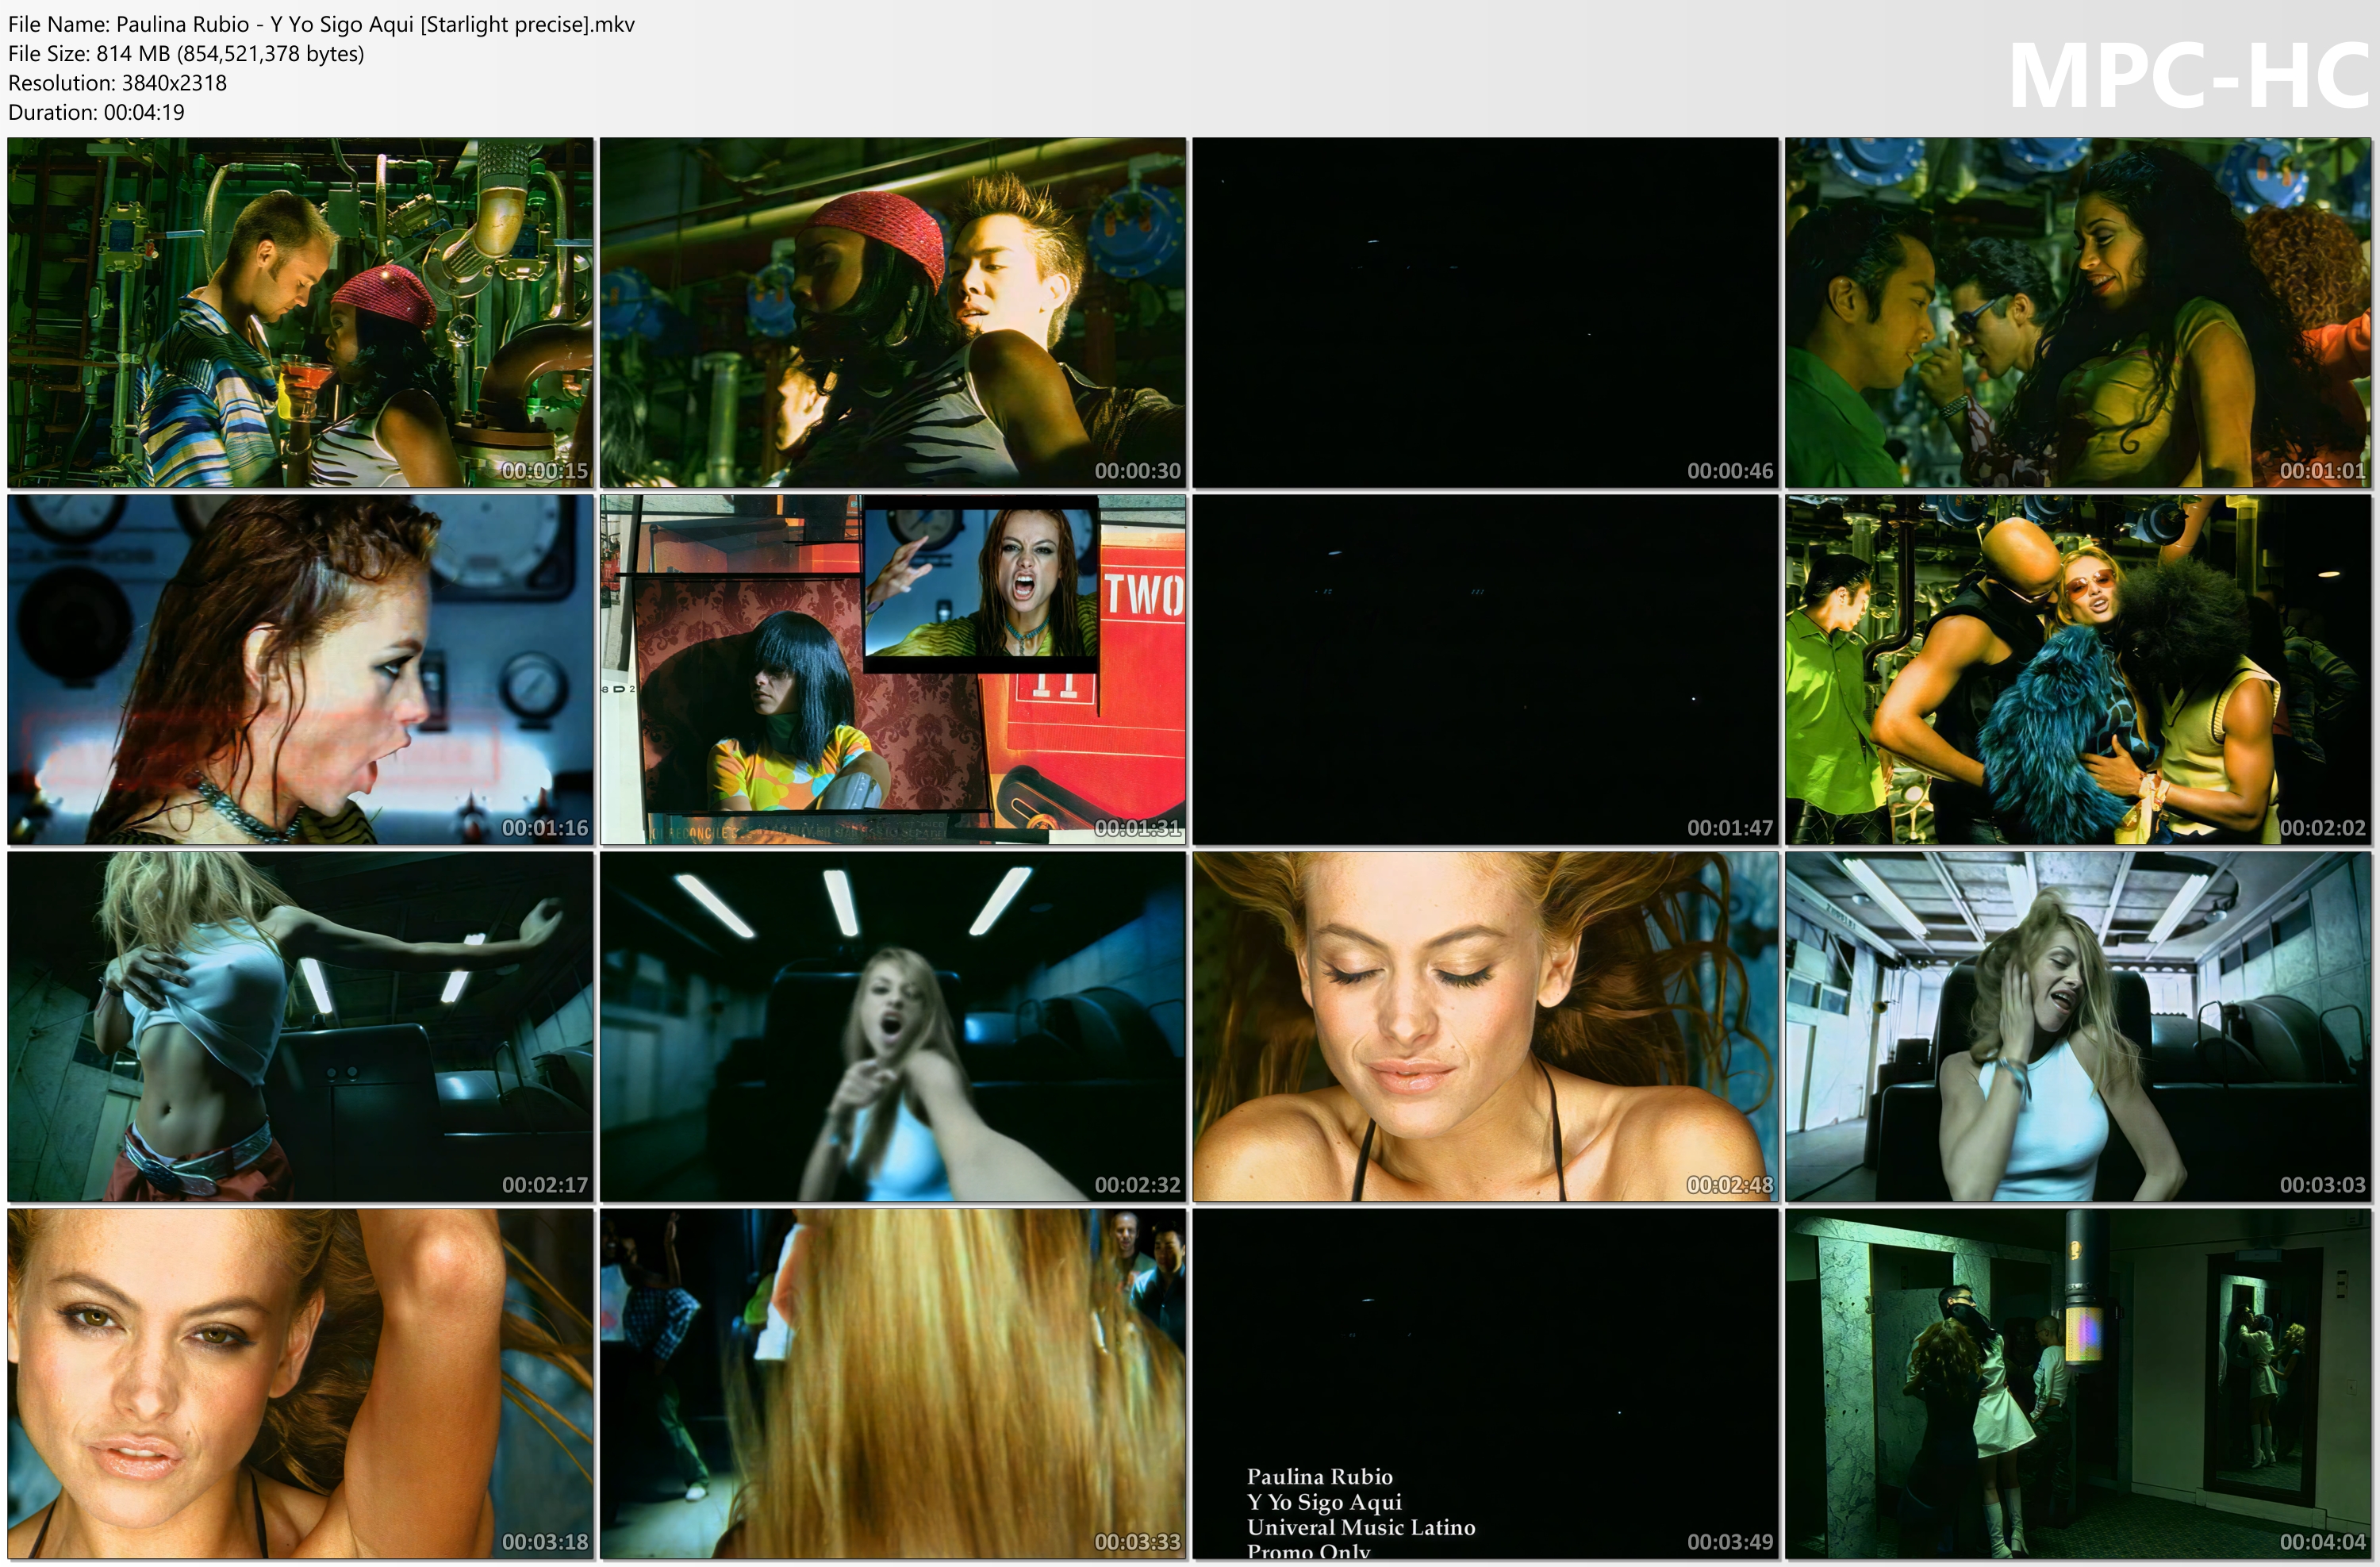Select the thumbnail stamped 00:00:15
2380x1567 pixels.
[300, 313]
